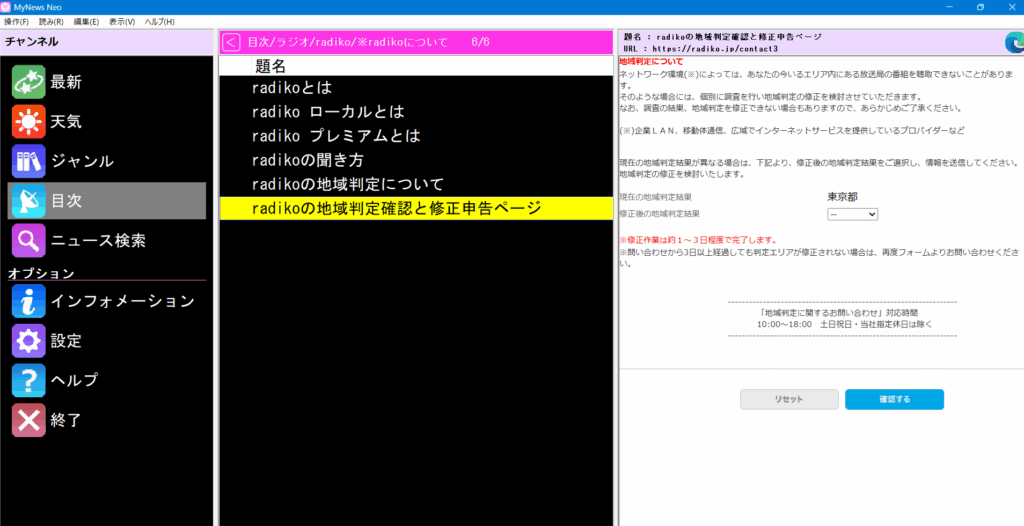Click the 東京都 region result text
The image size is (1024, 526).
click(842, 197)
